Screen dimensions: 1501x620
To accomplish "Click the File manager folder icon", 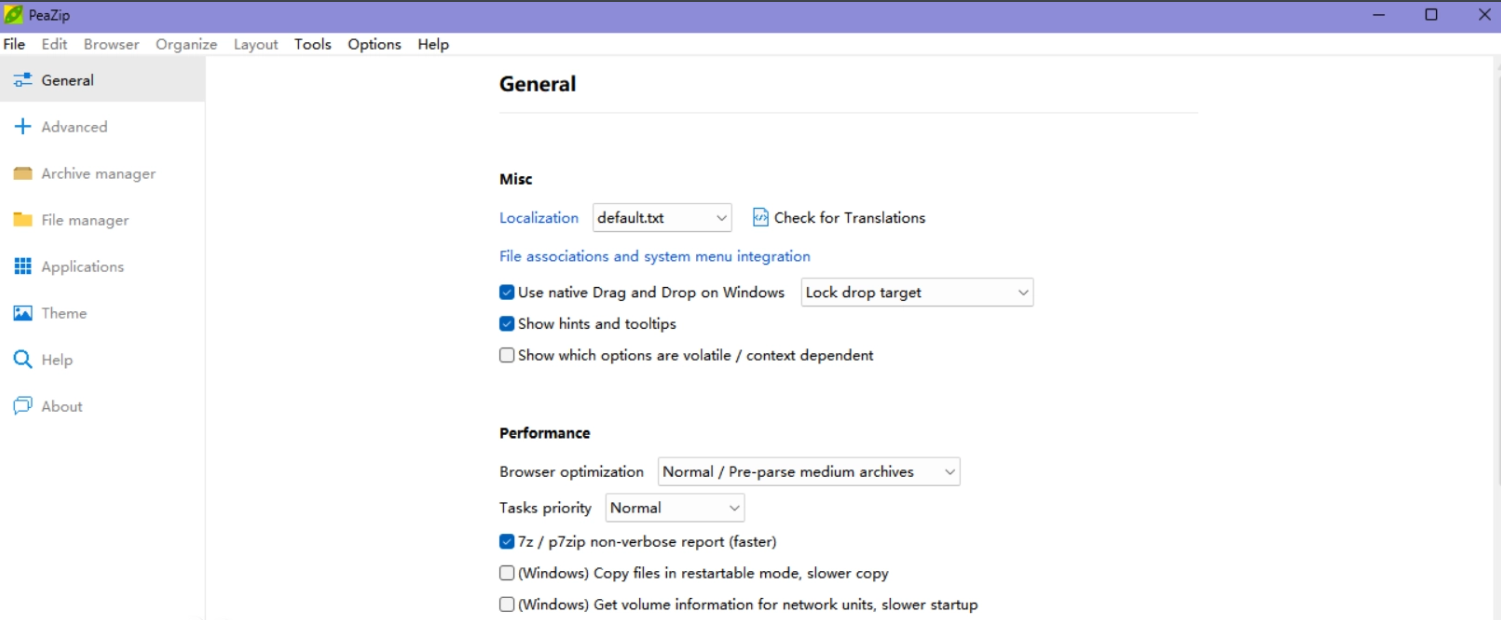I will point(22,220).
